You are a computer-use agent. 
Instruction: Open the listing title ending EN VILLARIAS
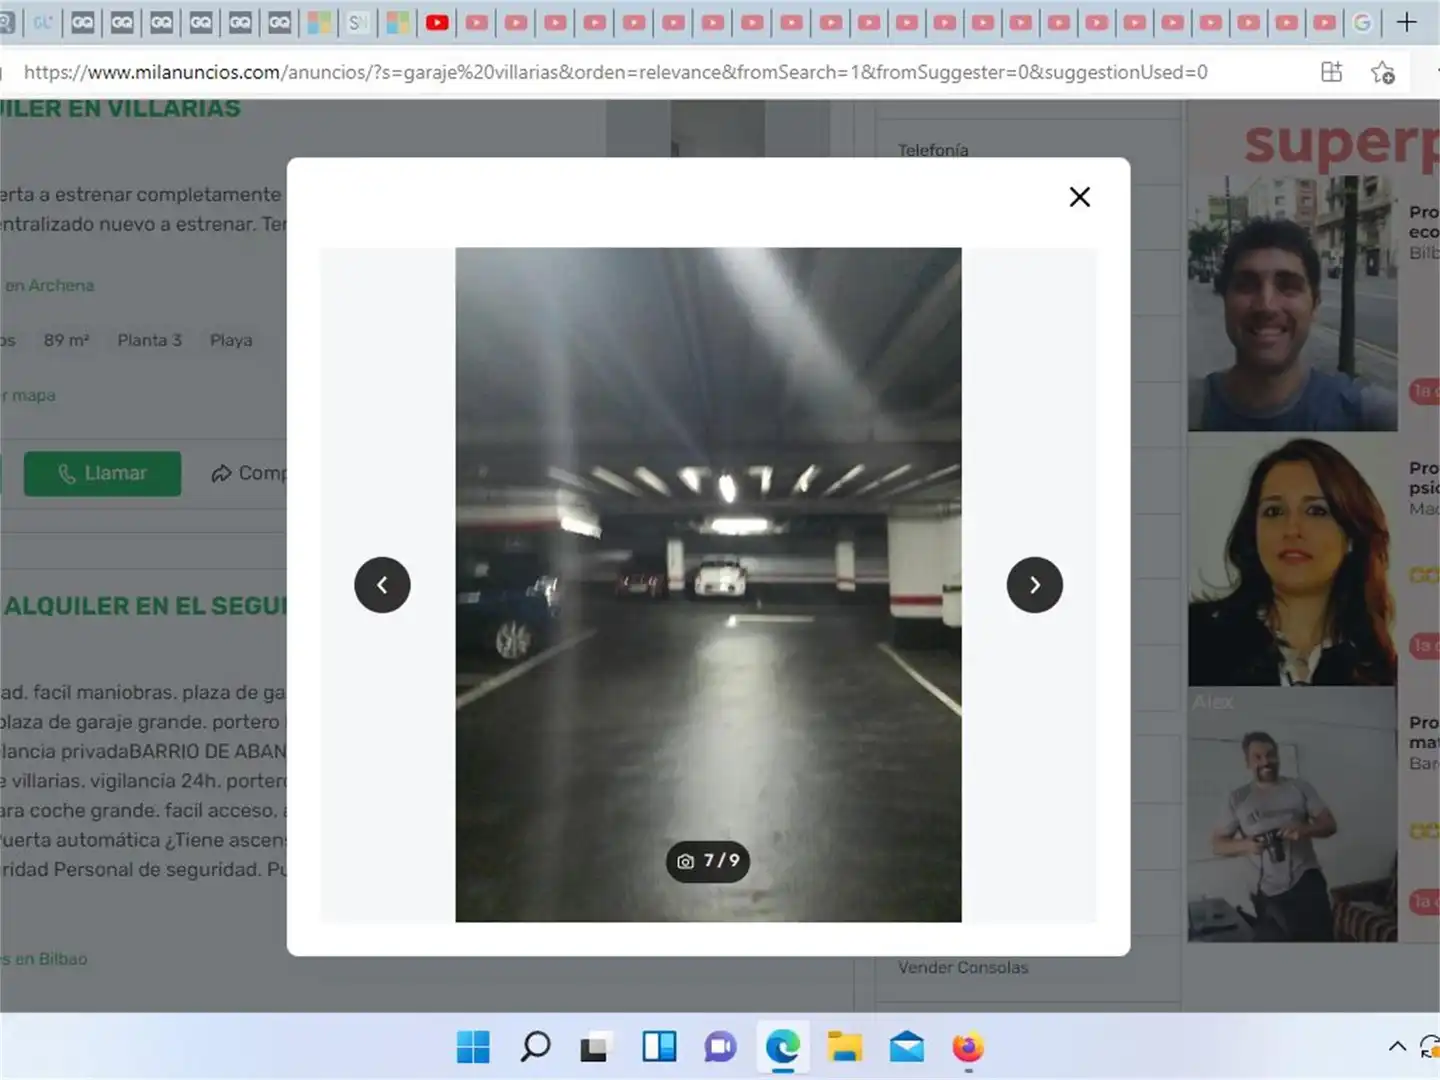point(120,108)
